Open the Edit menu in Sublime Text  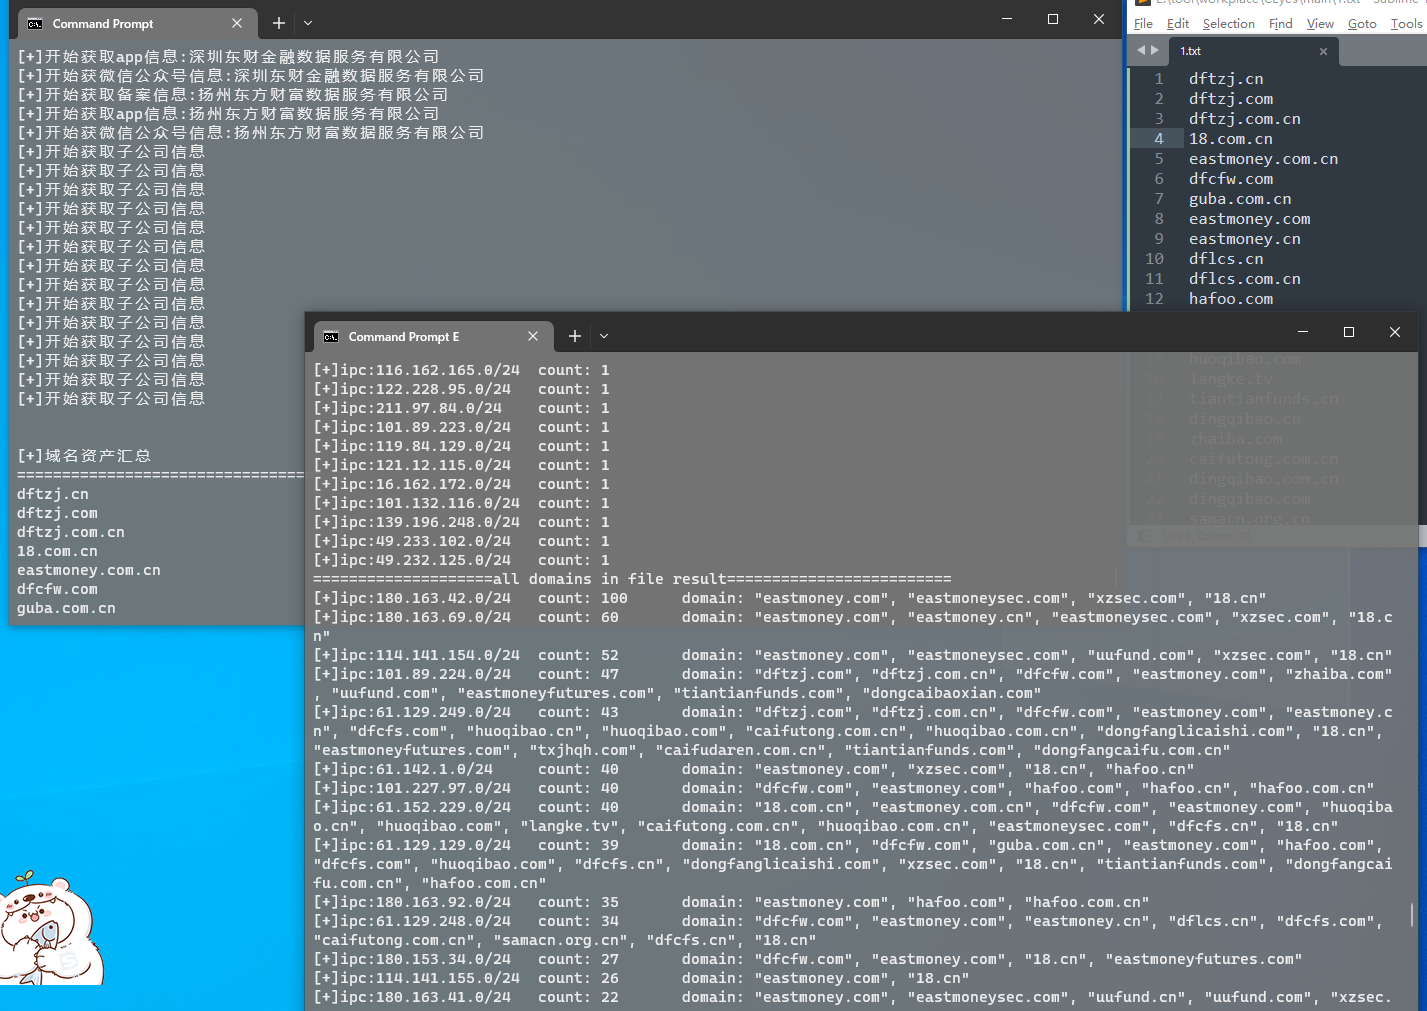[1178, 24]
